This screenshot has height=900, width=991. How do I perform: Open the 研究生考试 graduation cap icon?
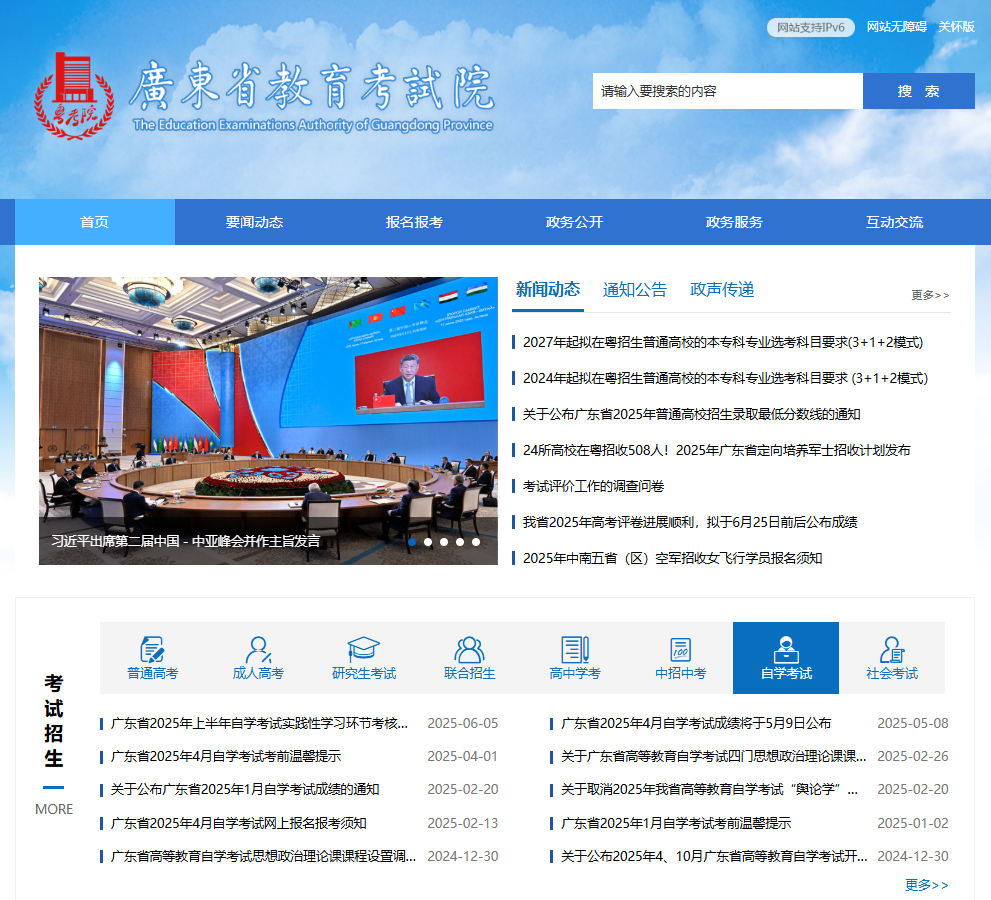click(364, 649)
